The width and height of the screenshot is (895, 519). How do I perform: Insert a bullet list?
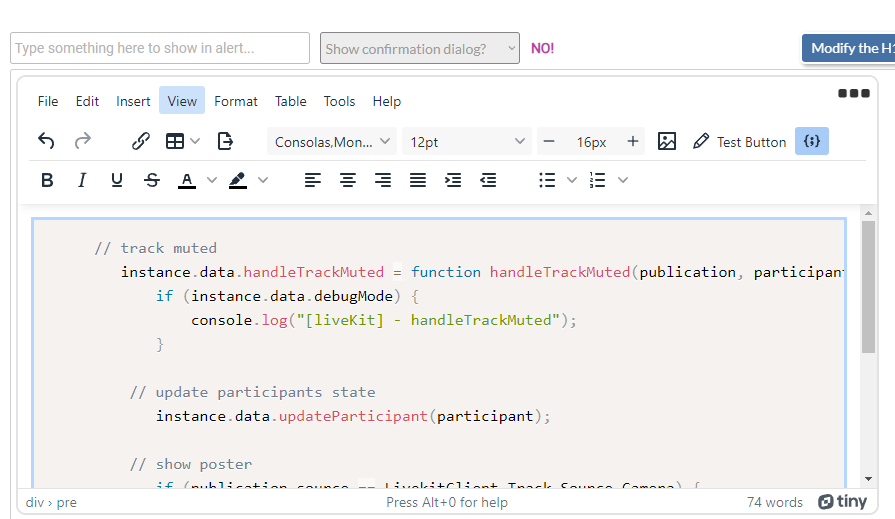547,180
